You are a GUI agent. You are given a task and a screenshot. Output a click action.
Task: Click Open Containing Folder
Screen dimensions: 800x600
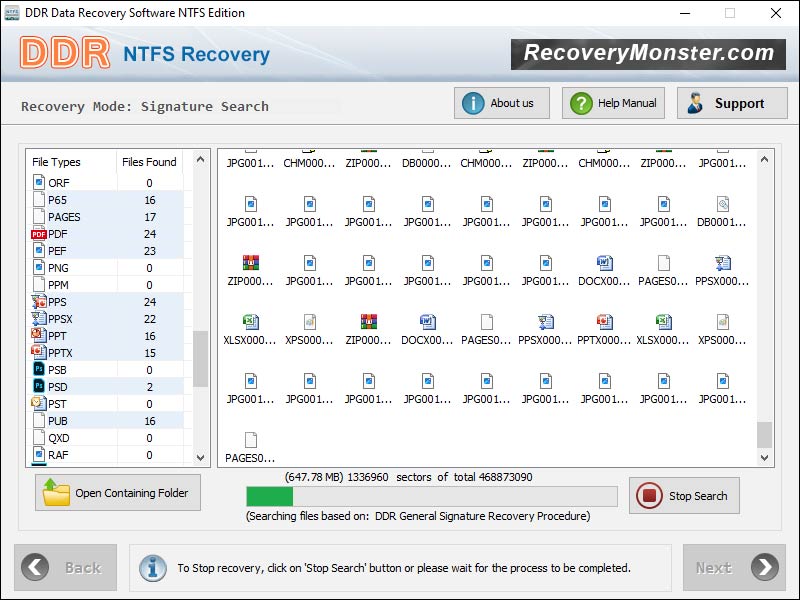click(x=117, y=492)
